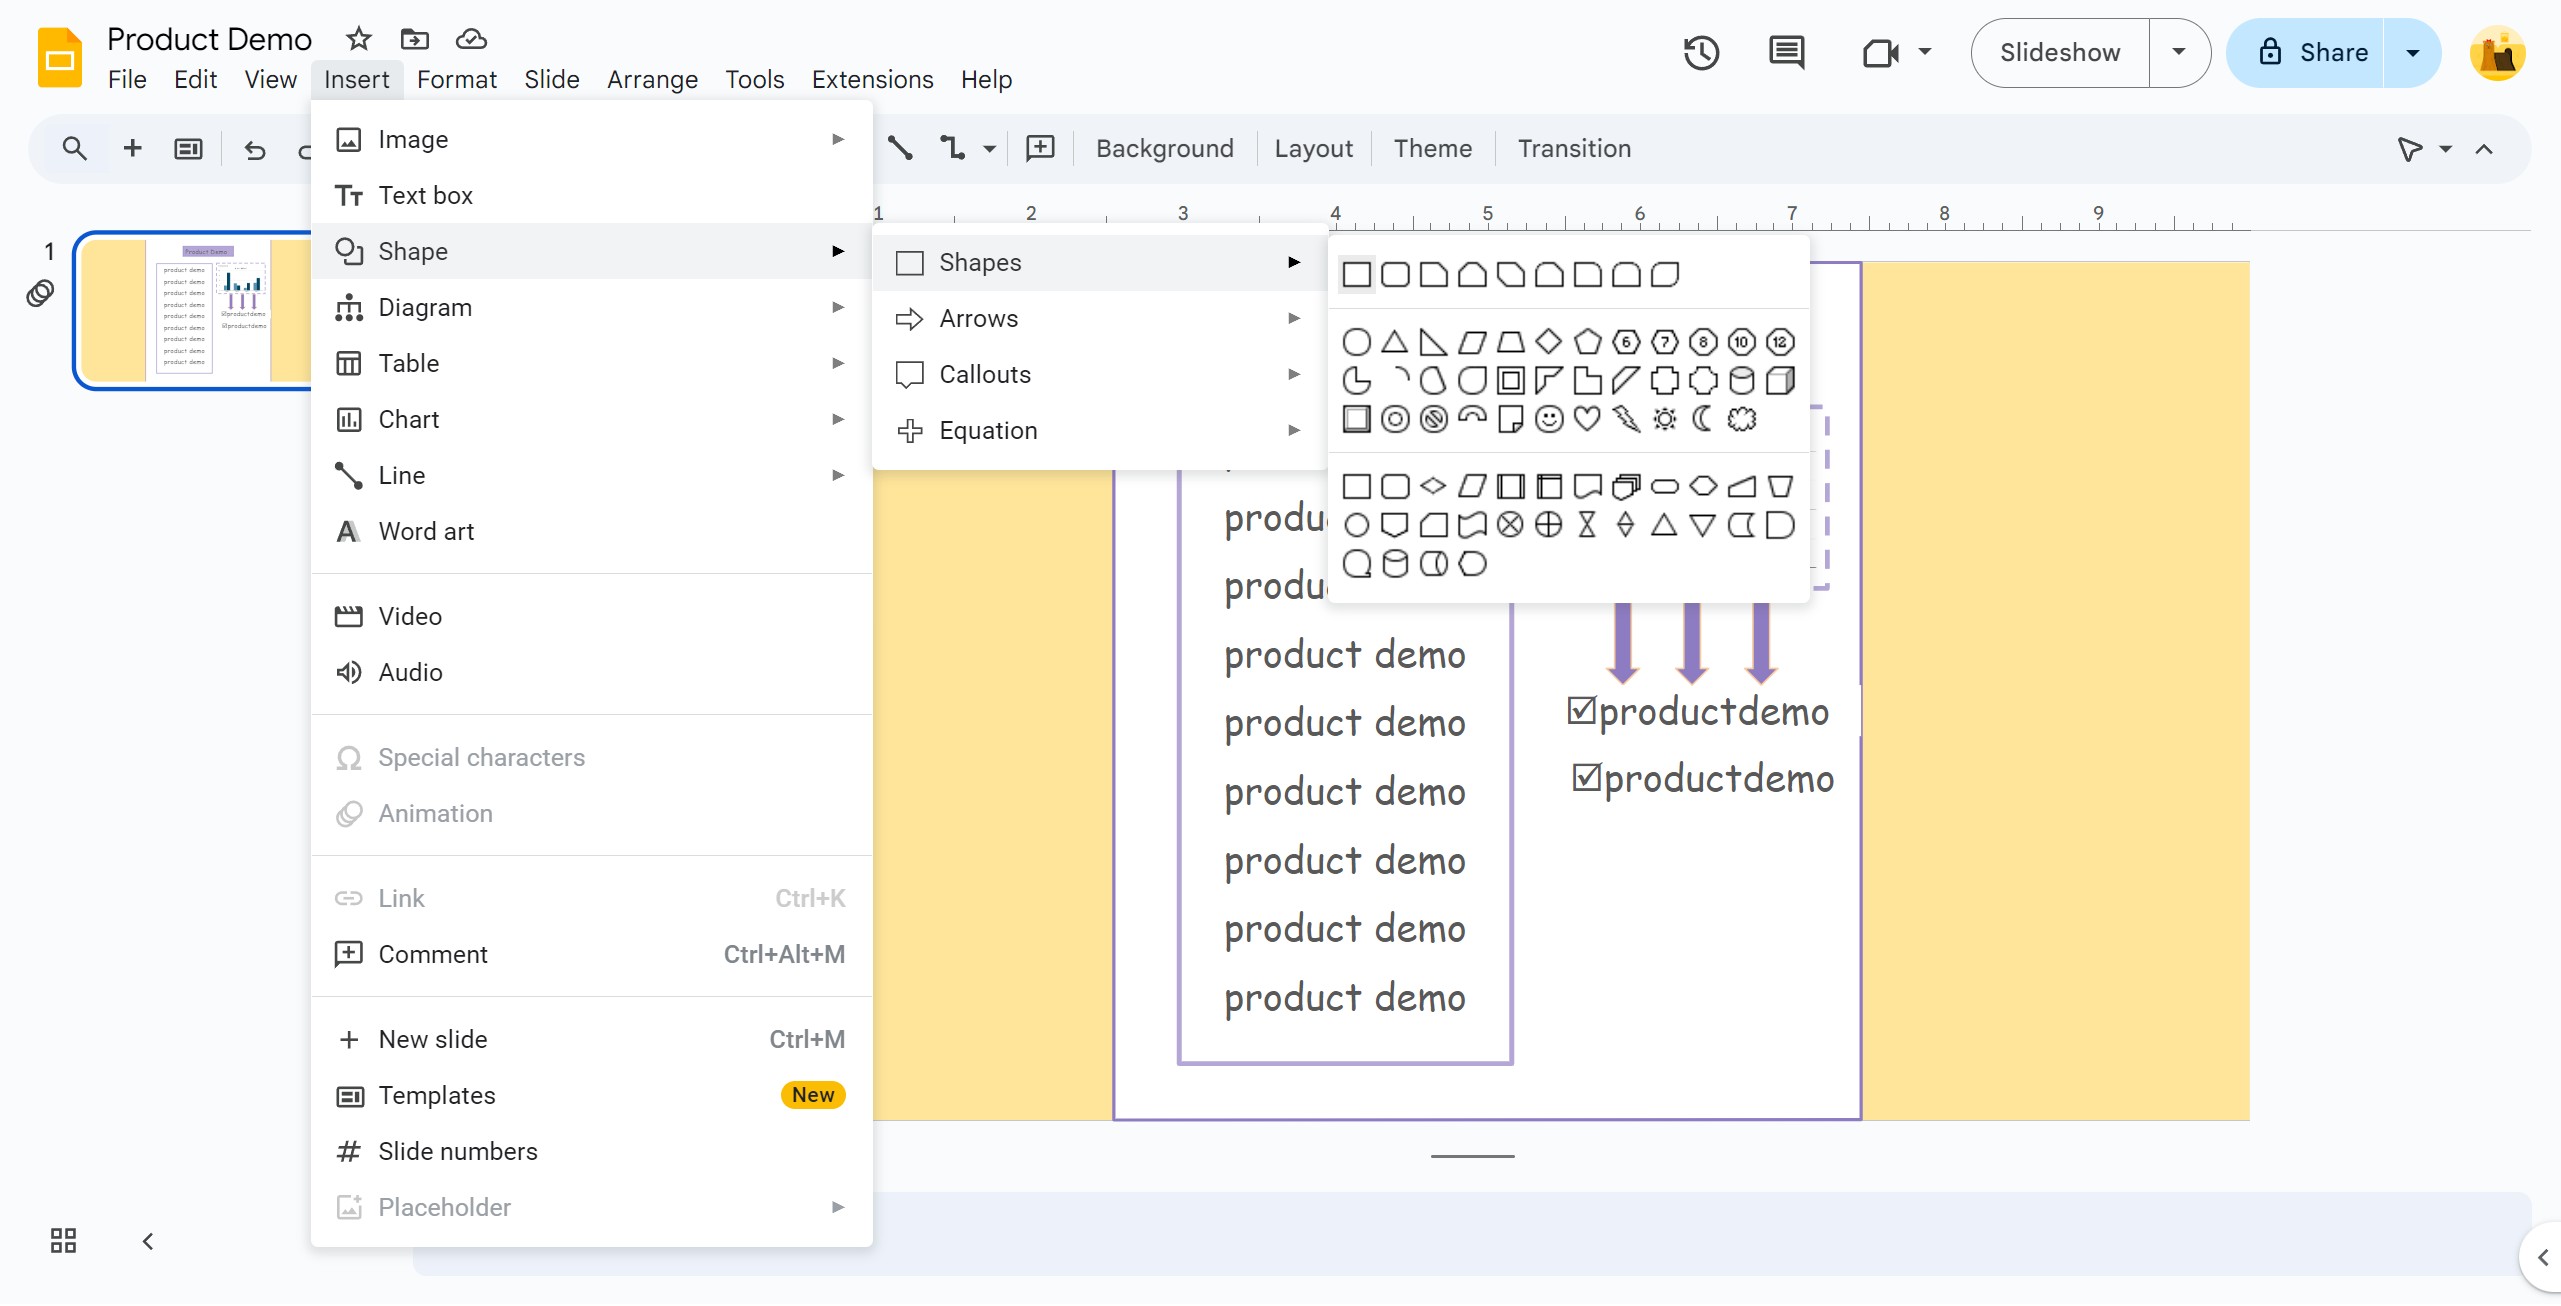Insert the cloud shape
This screenshot has height=1306, width=2561.
pos(1742,419)
